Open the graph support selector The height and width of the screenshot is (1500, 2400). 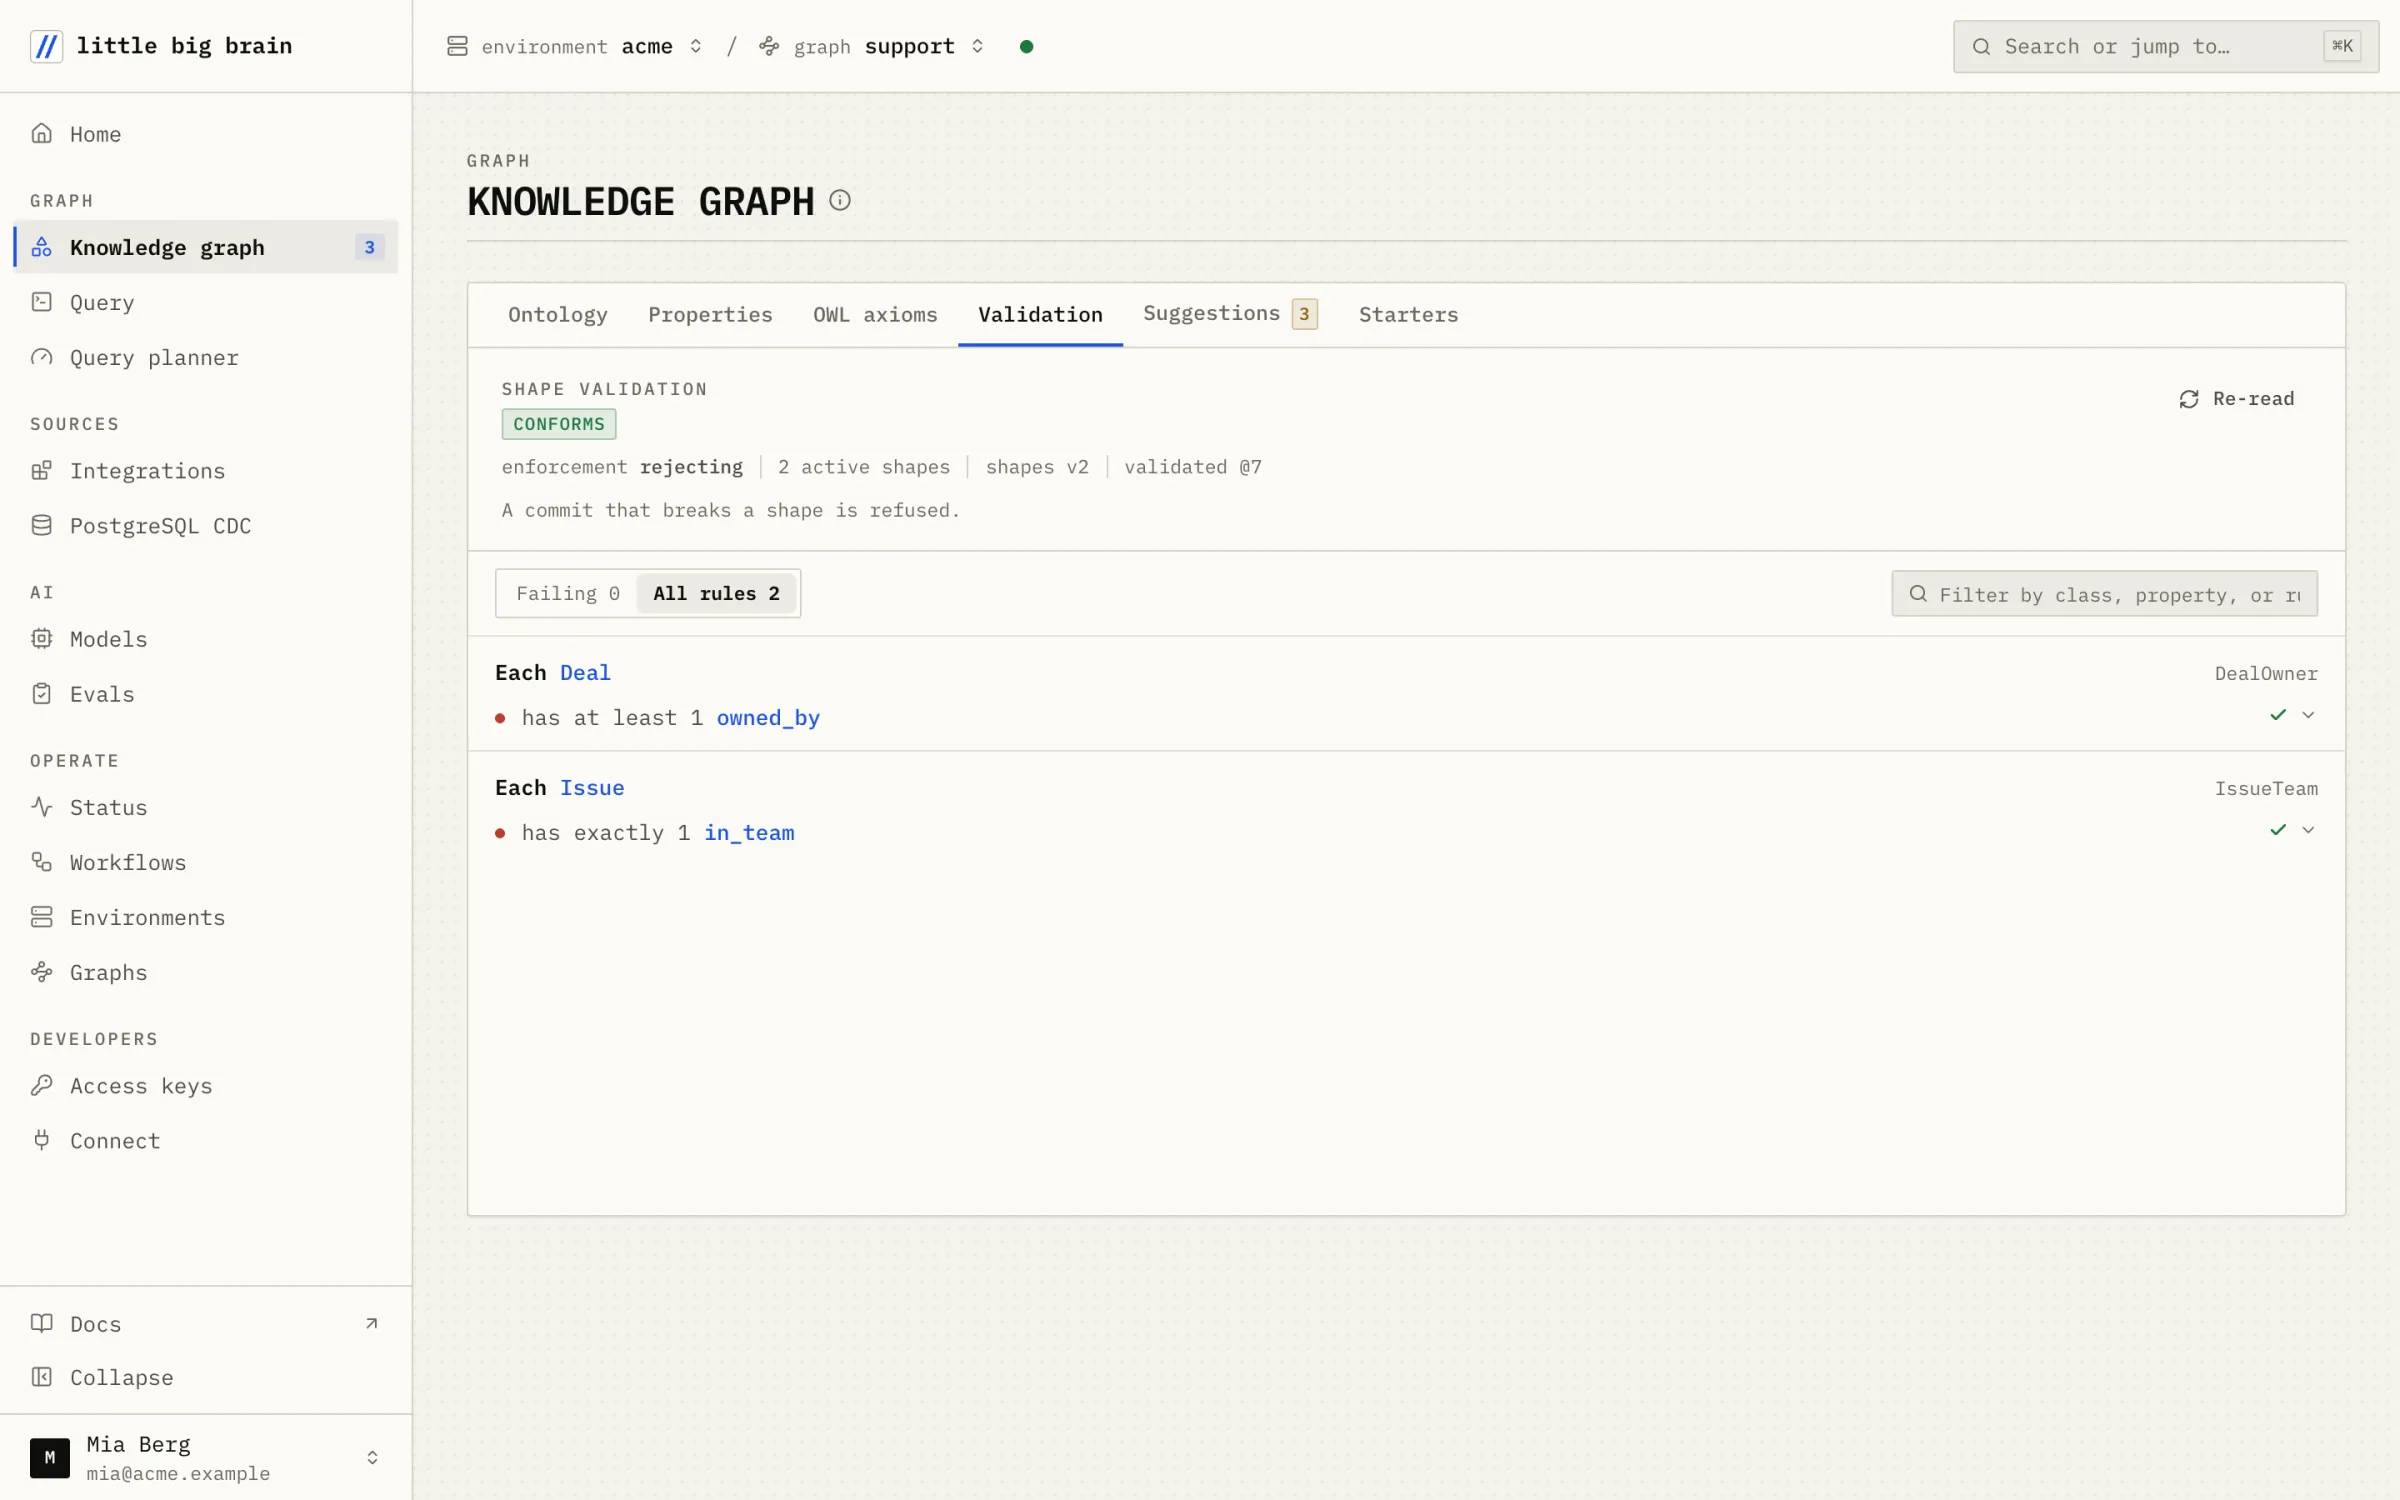pos(872,46)
